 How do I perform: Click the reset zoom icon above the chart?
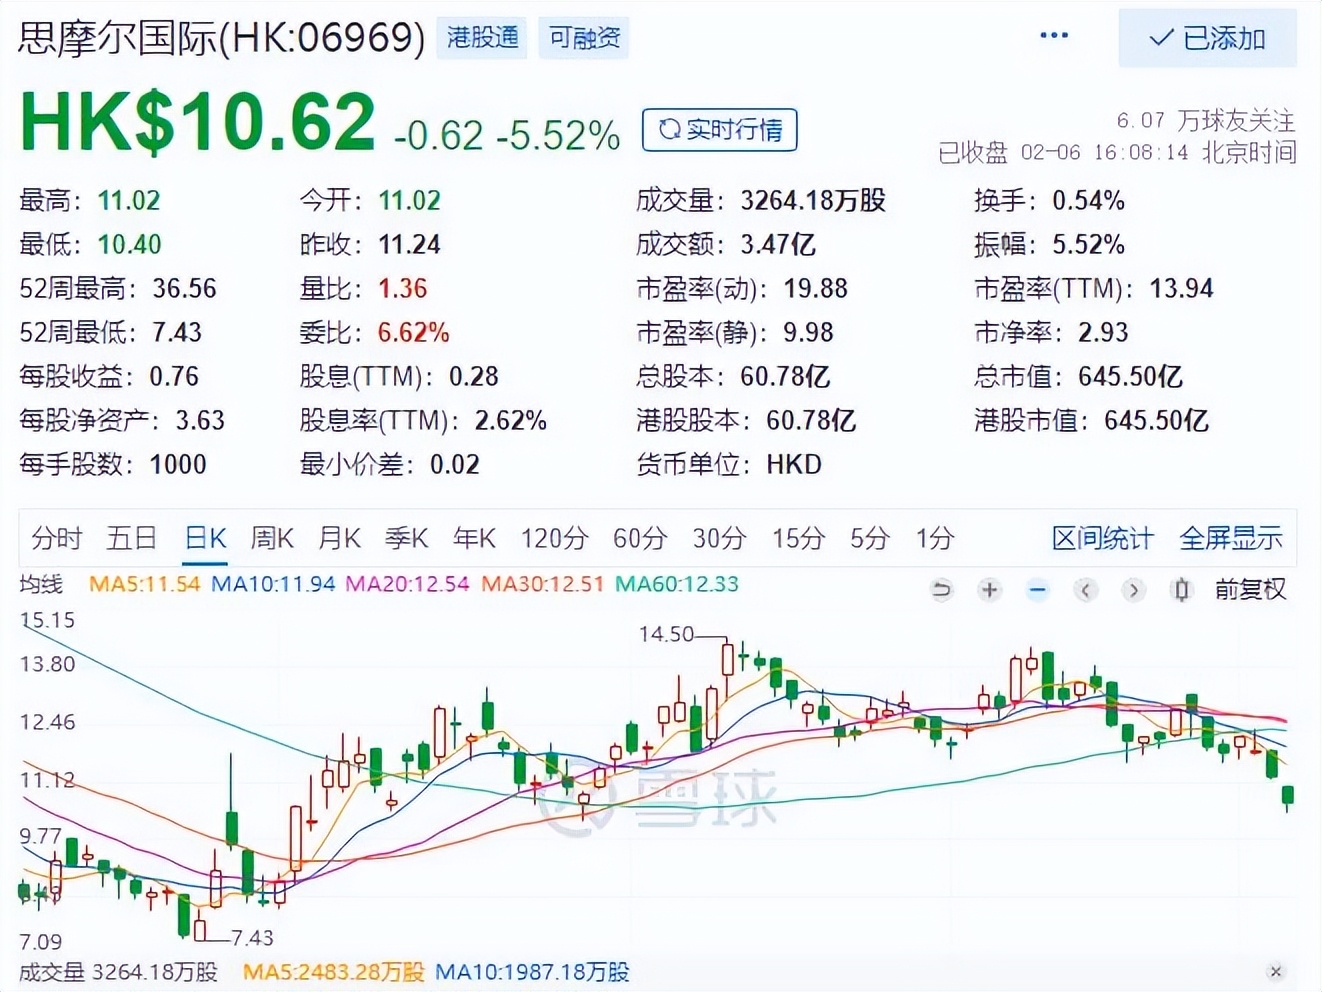point(940,590)
